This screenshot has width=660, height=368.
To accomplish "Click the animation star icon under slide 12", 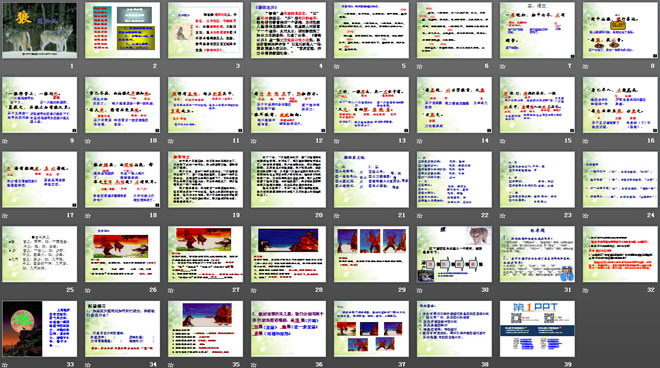I will [254, 141].
